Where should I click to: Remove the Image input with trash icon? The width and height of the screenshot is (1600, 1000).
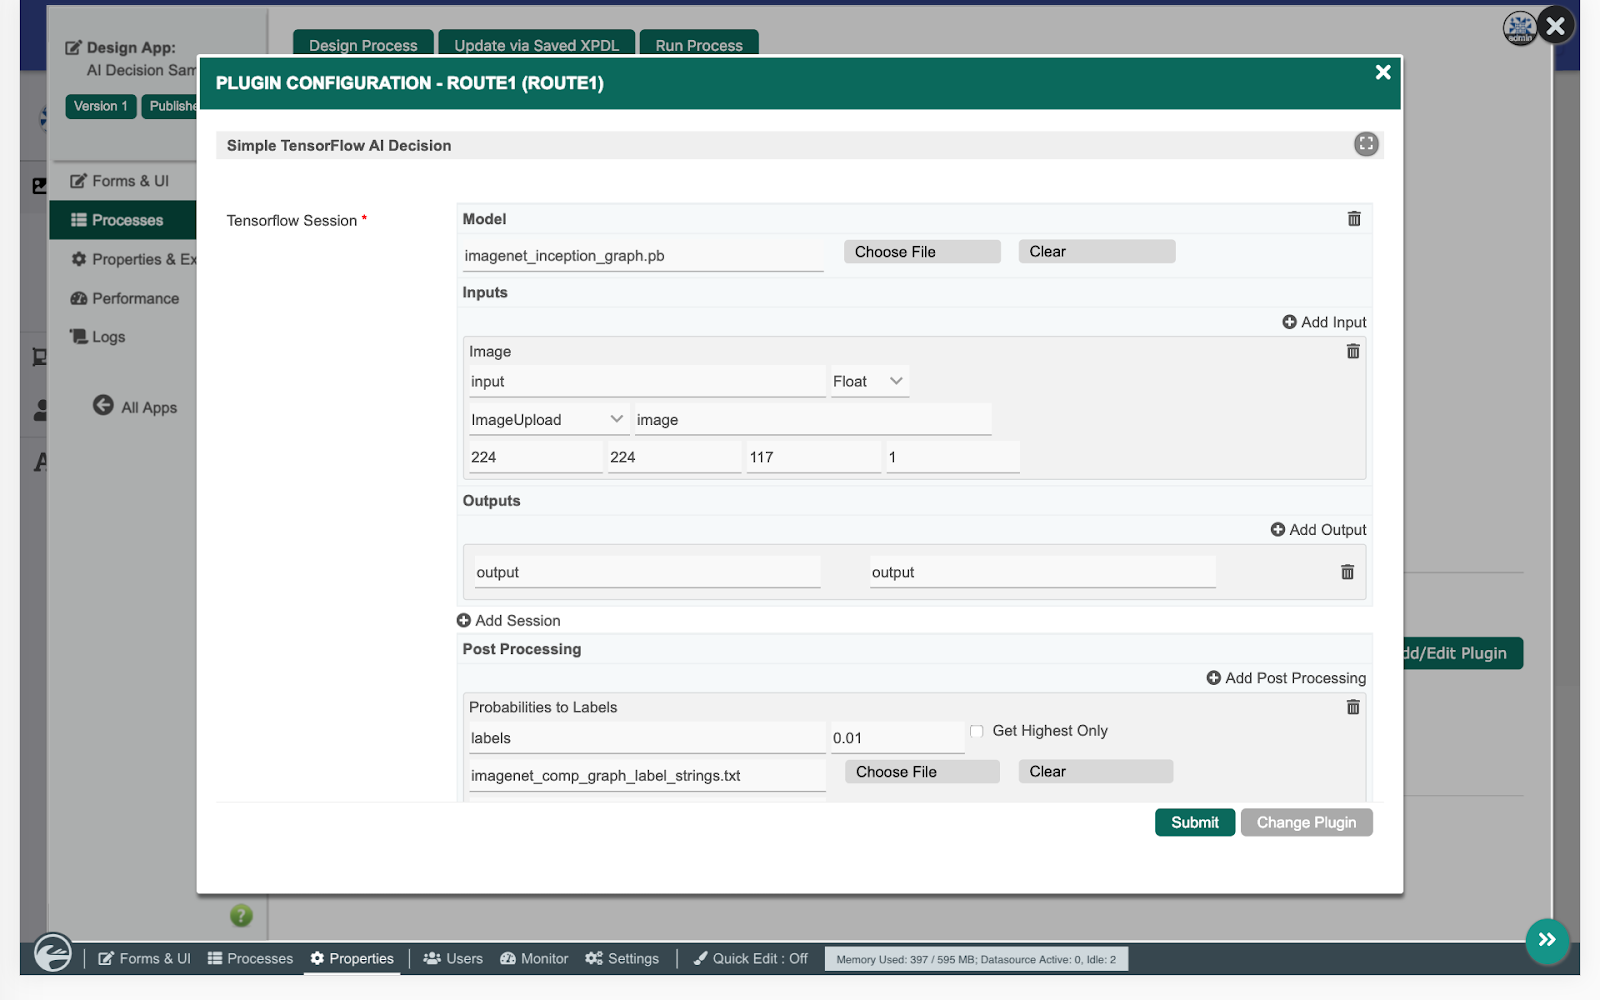click(x=1353, y=351)
